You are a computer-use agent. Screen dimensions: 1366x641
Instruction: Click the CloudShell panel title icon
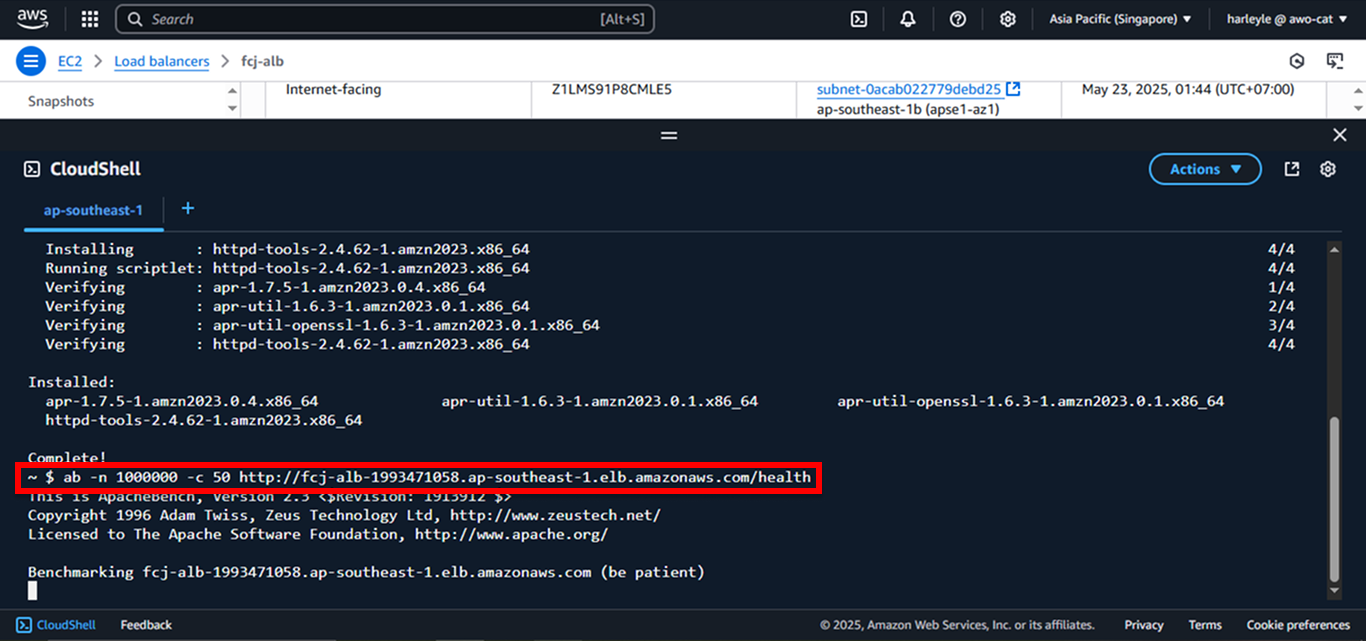pos(32,169)
